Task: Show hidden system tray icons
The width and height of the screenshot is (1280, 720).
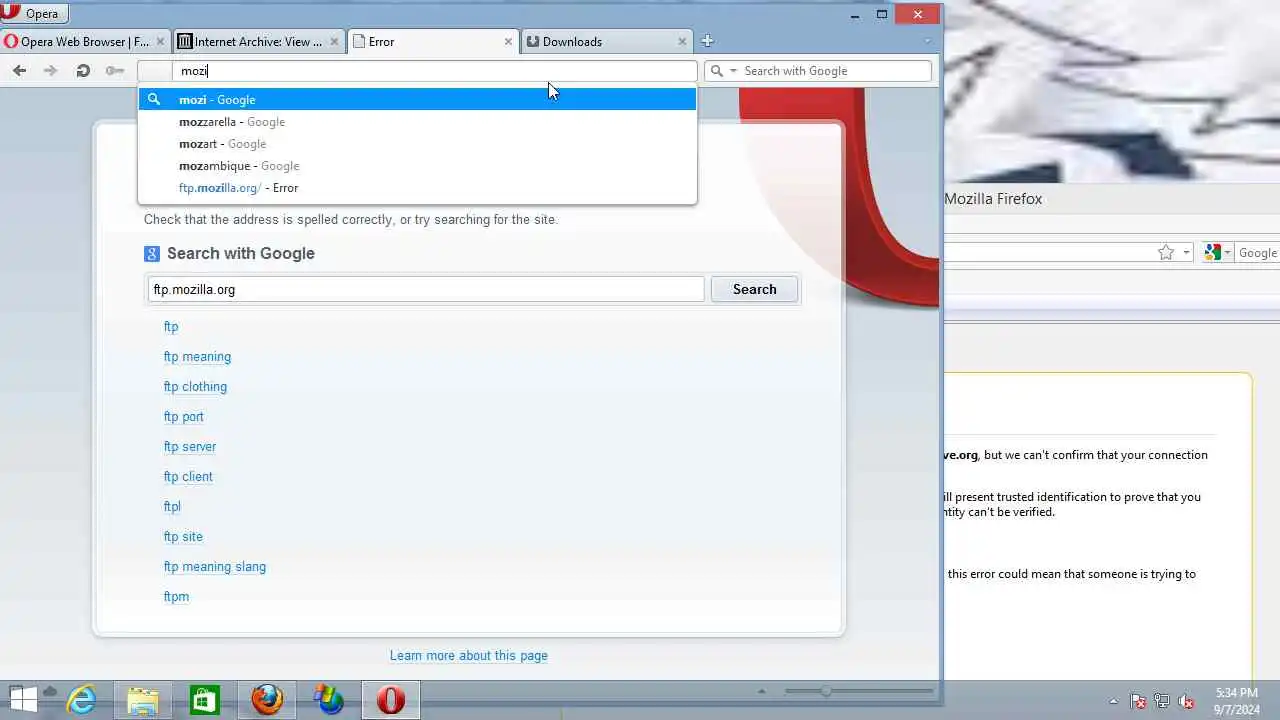Action: tap(1114, 702)
